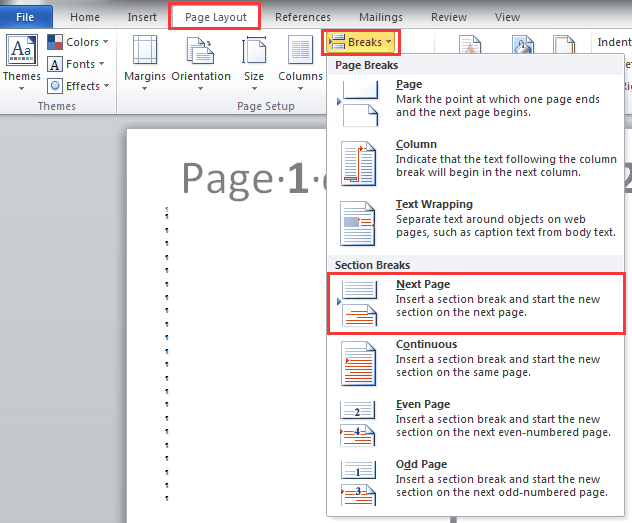Click the theme Effects icon
The width and height of the screenshot is (632, 523).
coord(56,86)
